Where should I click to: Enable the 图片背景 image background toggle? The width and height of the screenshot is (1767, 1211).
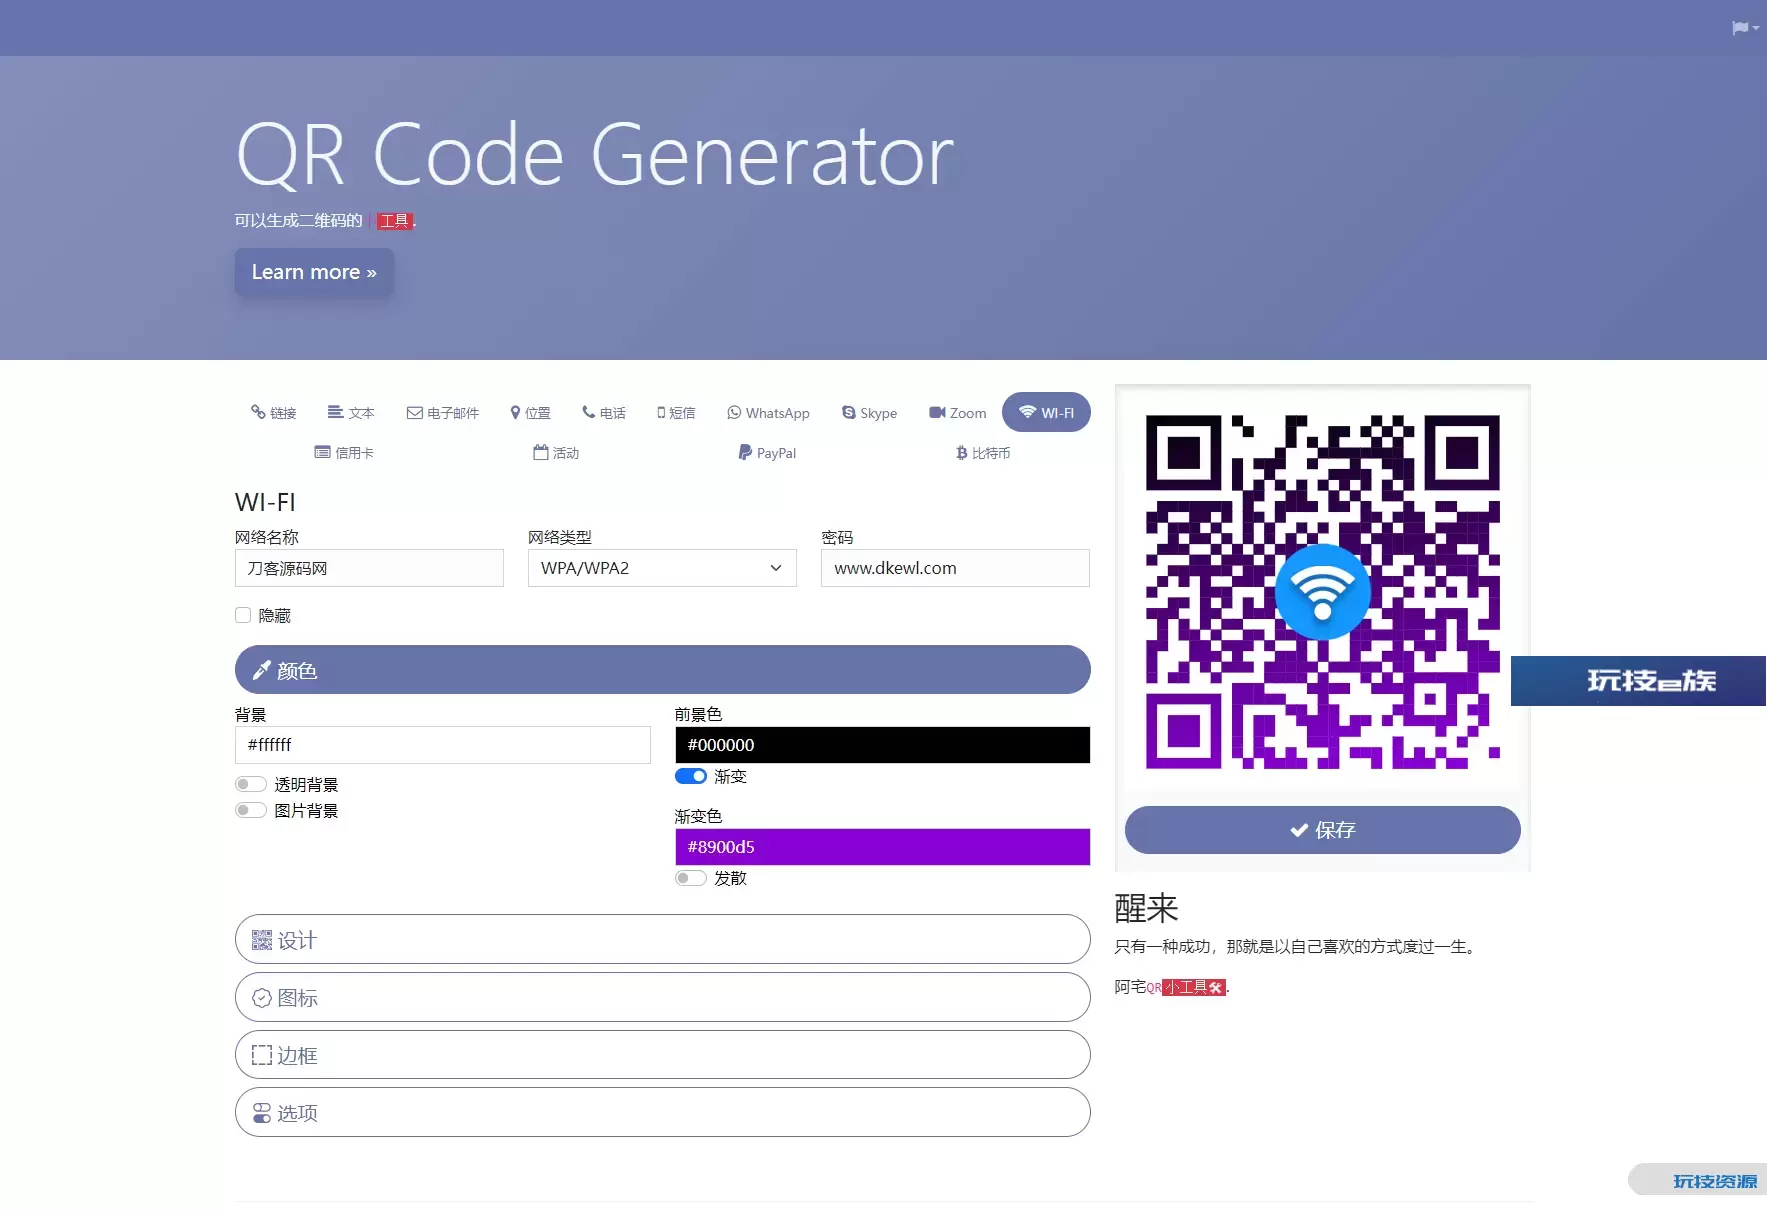pos(251,810)
